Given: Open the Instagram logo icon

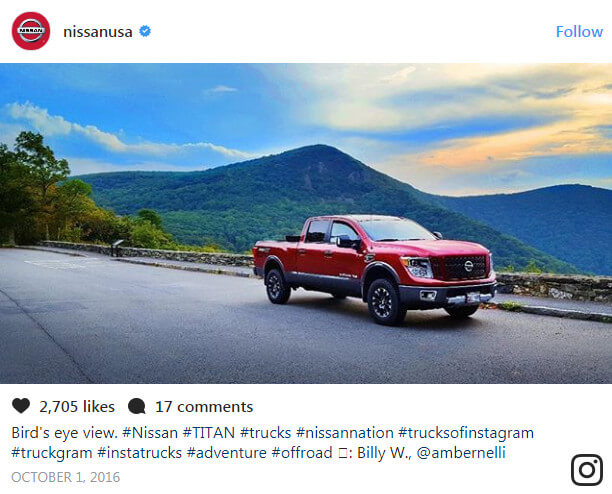Looking at the screenshot, I should click(586, 469).
